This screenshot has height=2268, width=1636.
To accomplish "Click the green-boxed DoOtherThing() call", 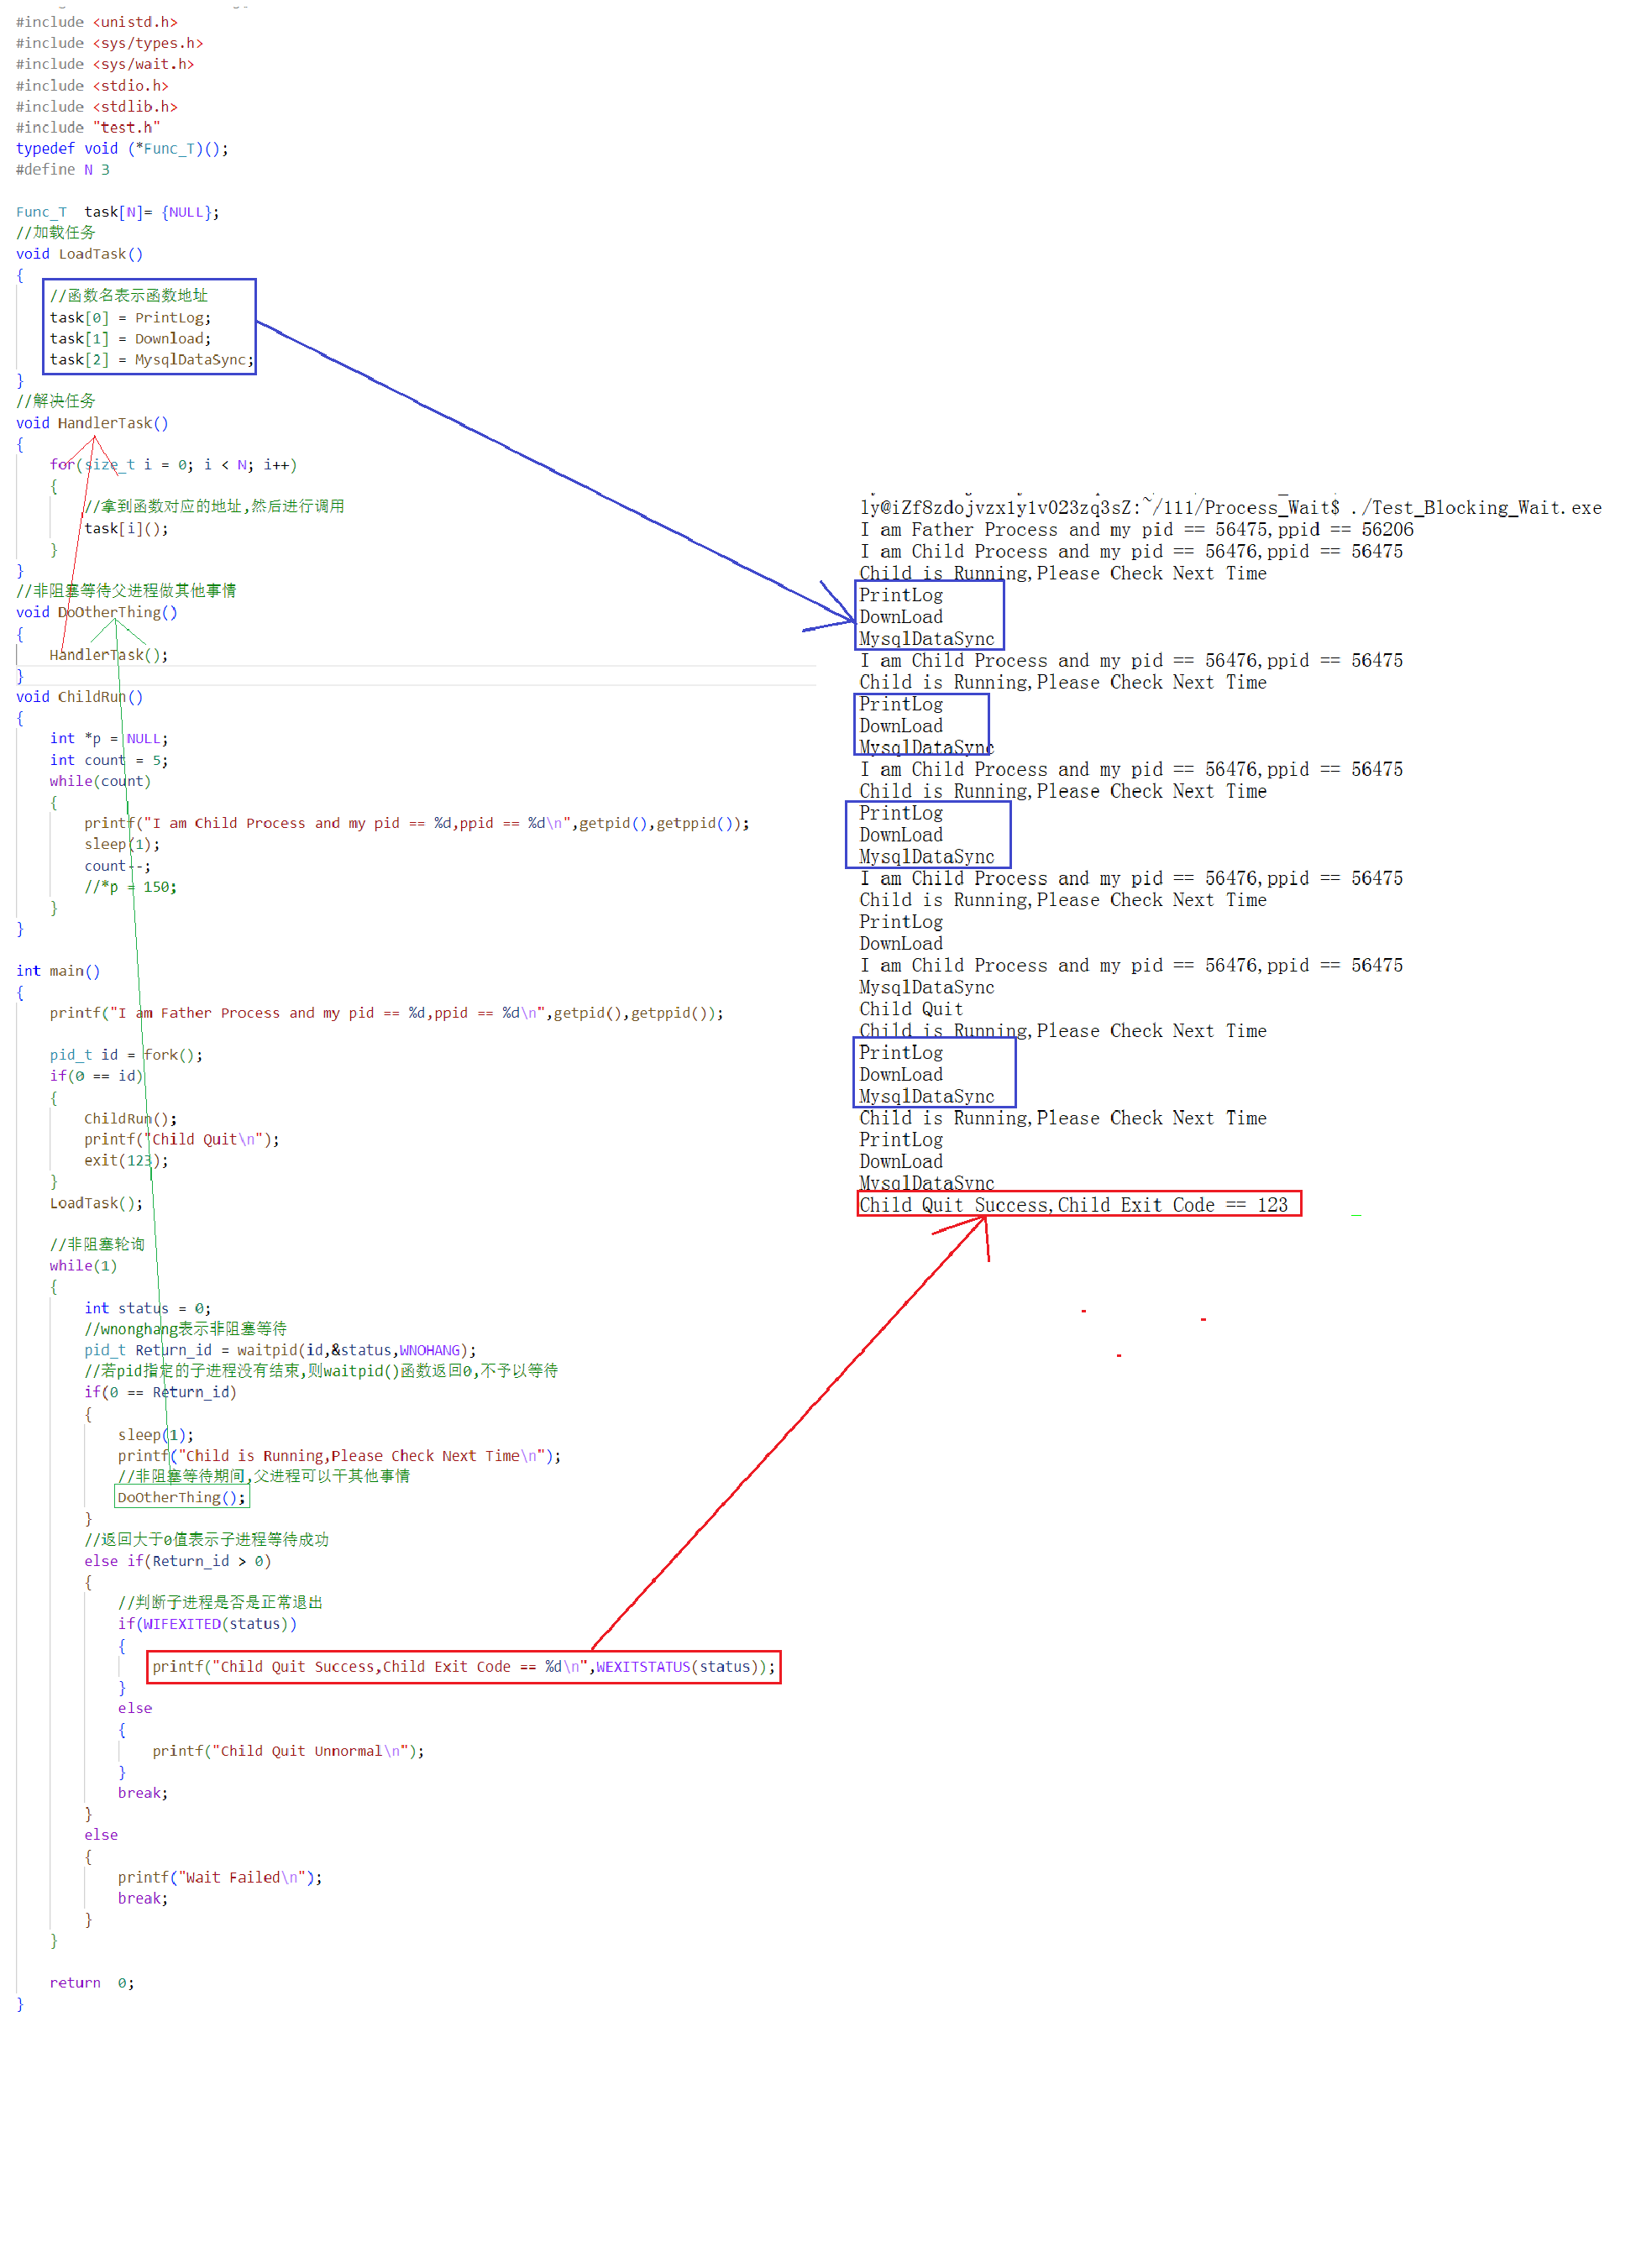I will (x=181, y=1496).
